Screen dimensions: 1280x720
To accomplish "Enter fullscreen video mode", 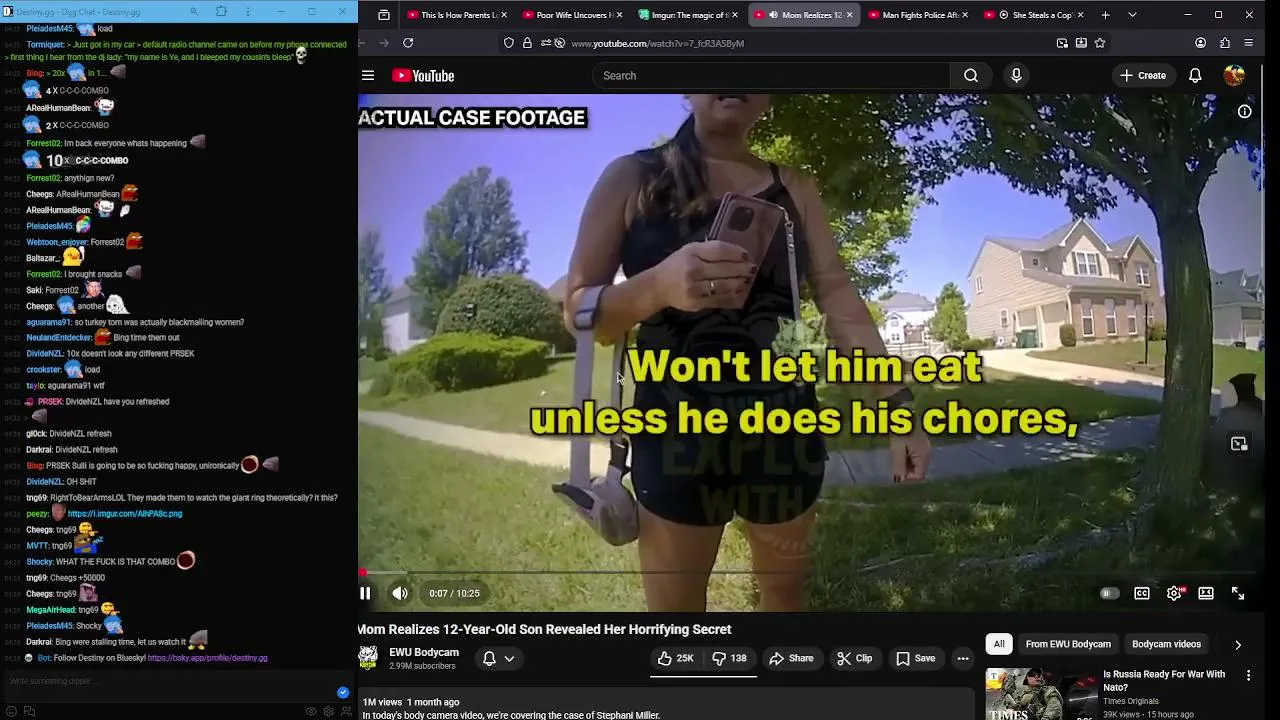I will (x=1238, y=593).
